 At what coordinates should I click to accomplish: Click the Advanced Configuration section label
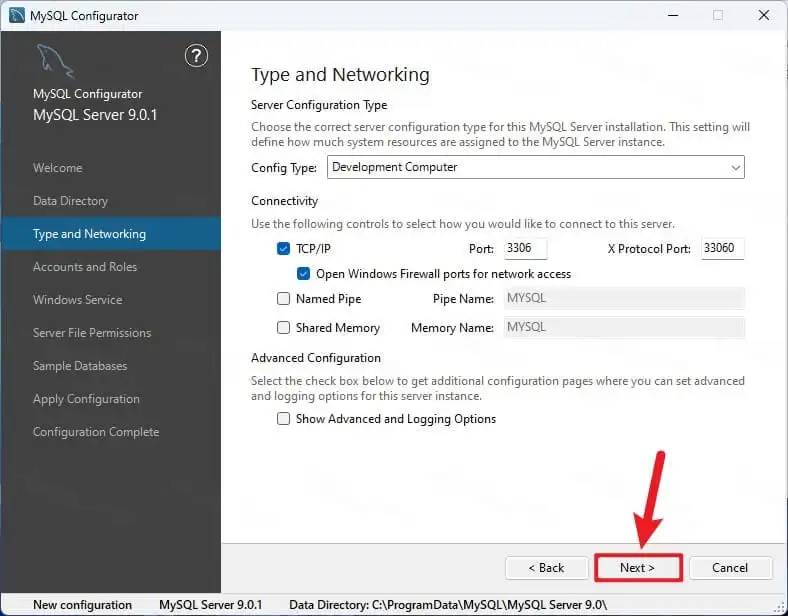coord(316,358)
